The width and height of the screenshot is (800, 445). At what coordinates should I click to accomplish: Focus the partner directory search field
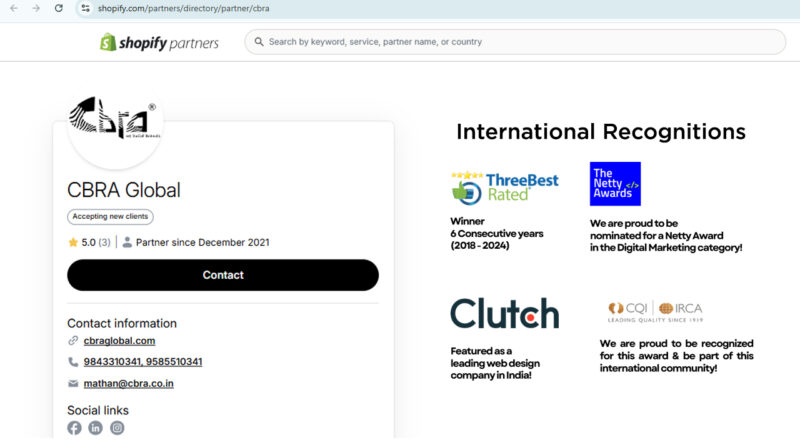tap(520, 42)
